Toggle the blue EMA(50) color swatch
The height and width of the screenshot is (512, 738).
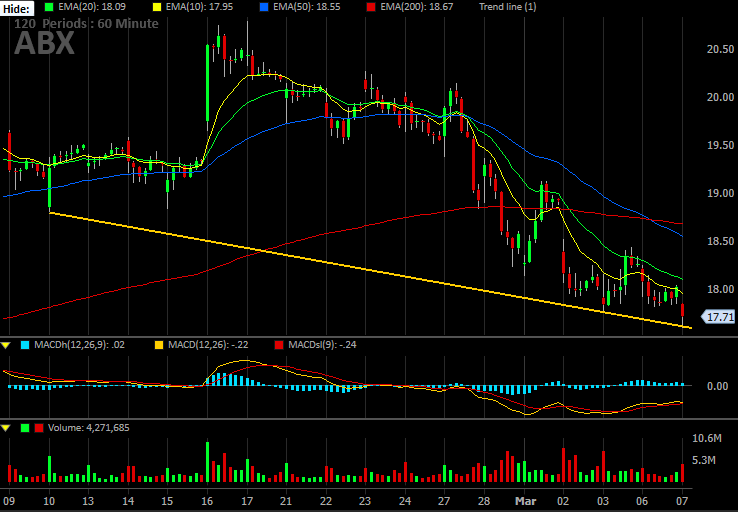[262, 7]
